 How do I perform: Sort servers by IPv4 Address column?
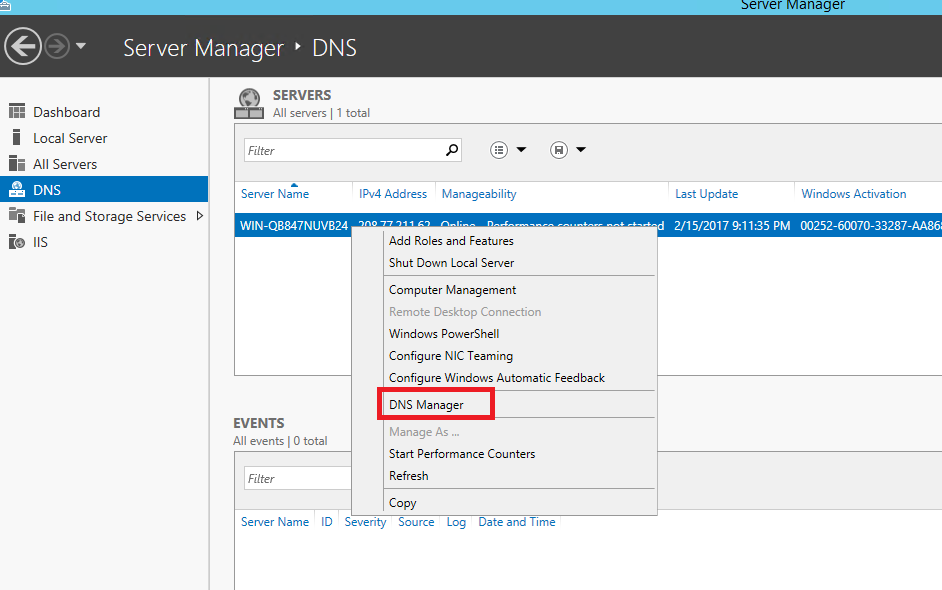[393, 194]
